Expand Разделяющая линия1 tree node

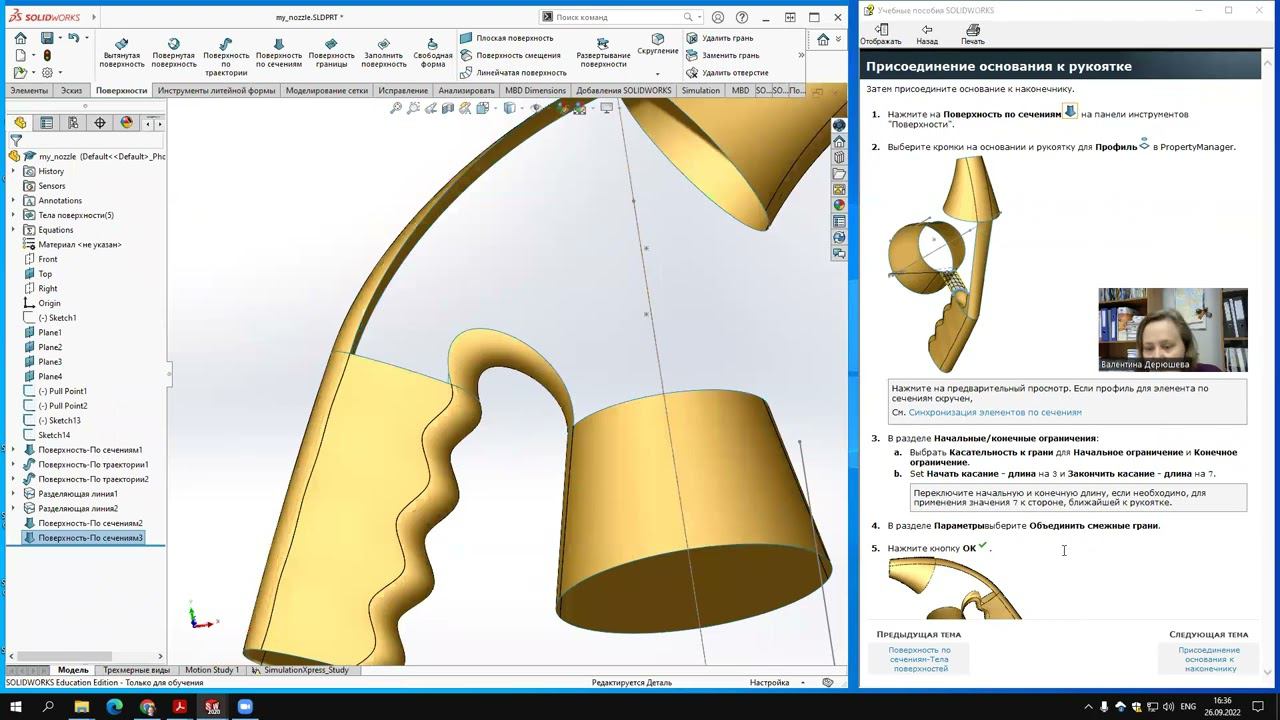(x=14, y=494)
